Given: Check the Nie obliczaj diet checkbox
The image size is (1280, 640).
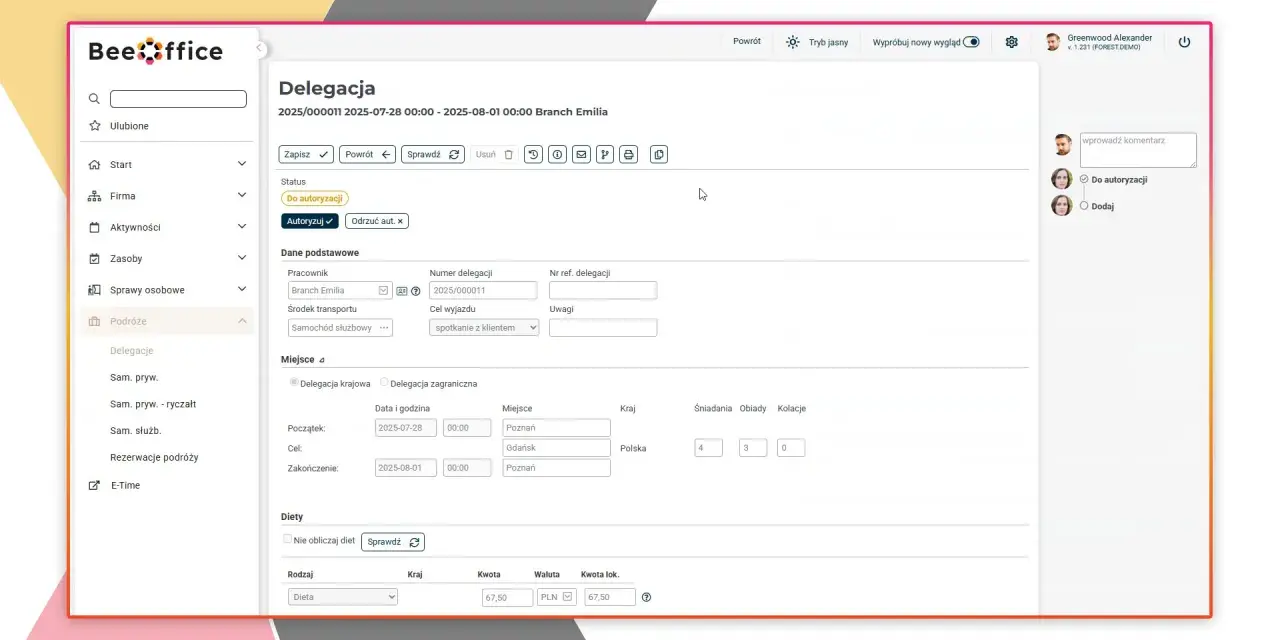Looking at the screenshot, I should click(288, 539).
